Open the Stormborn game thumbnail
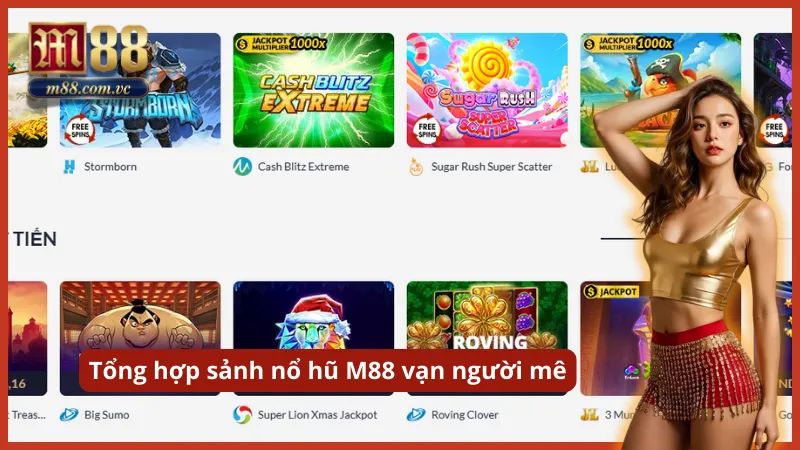Image resolution: width=800 pixels, height=450 pixels. point(140,90)
